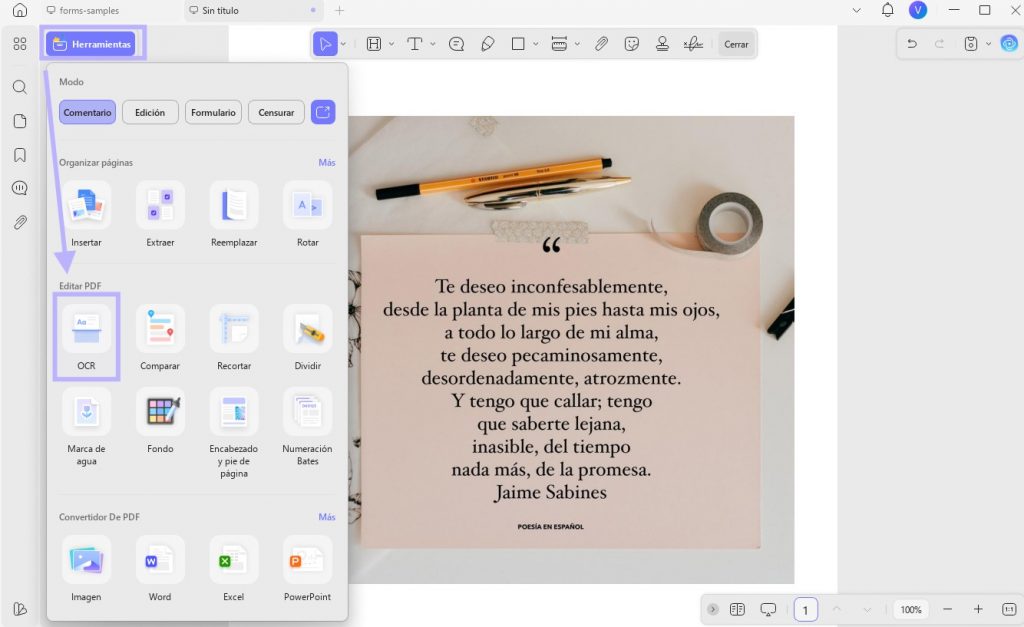The image size is (1024, 627).
Task: Switch to the forms-samples tab
Action: point(83,10)
